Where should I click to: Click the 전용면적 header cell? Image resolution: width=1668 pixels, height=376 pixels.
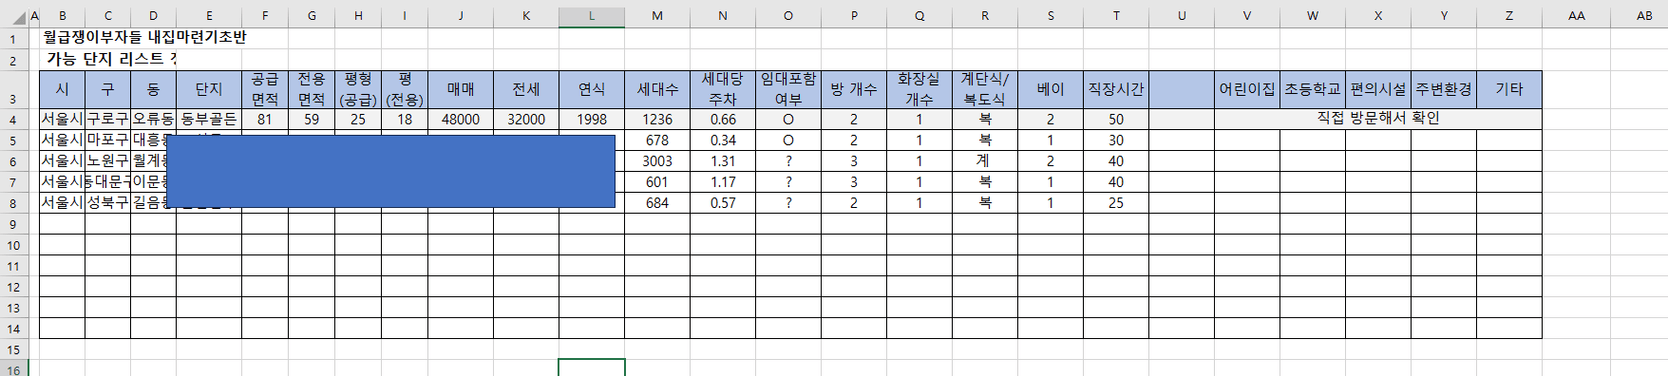point(312,89)
